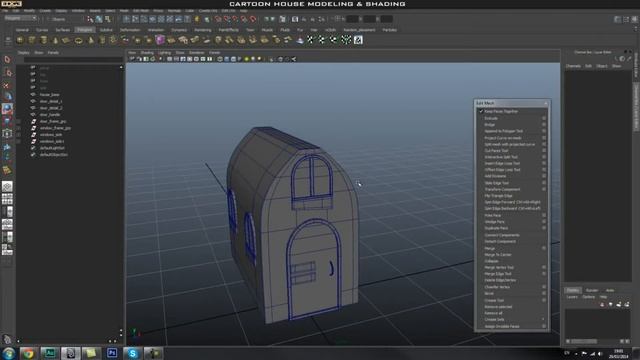Open Chrome from the taskbar
Image resolution: width=640 pixels, height=360 pixels.
(28, 353)
